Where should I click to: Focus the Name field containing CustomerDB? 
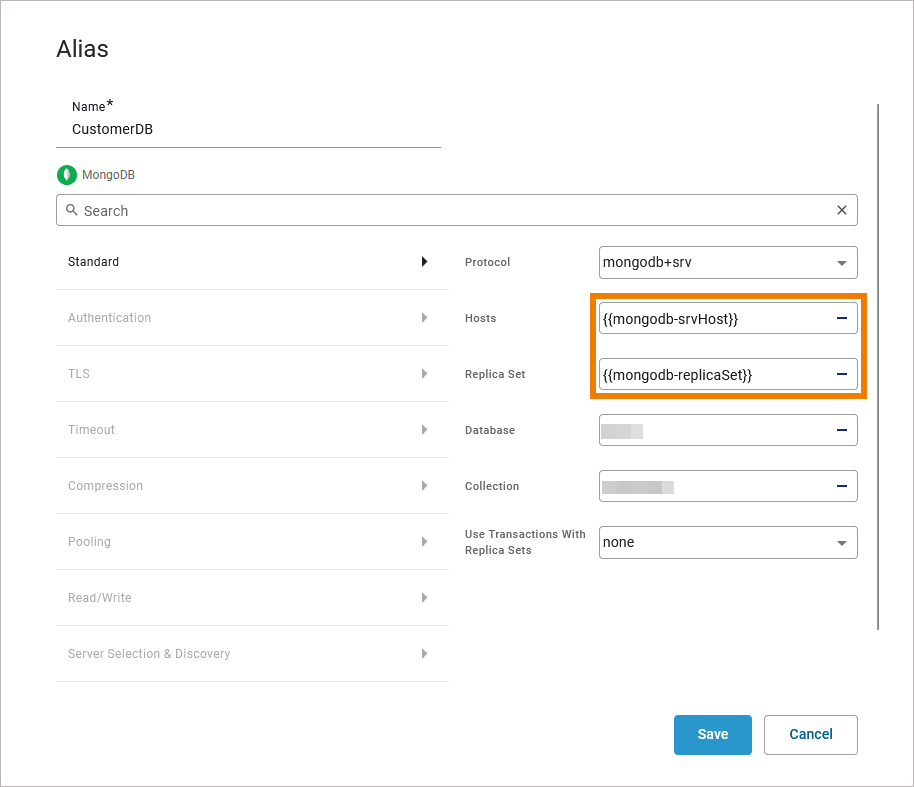[248, 129]
